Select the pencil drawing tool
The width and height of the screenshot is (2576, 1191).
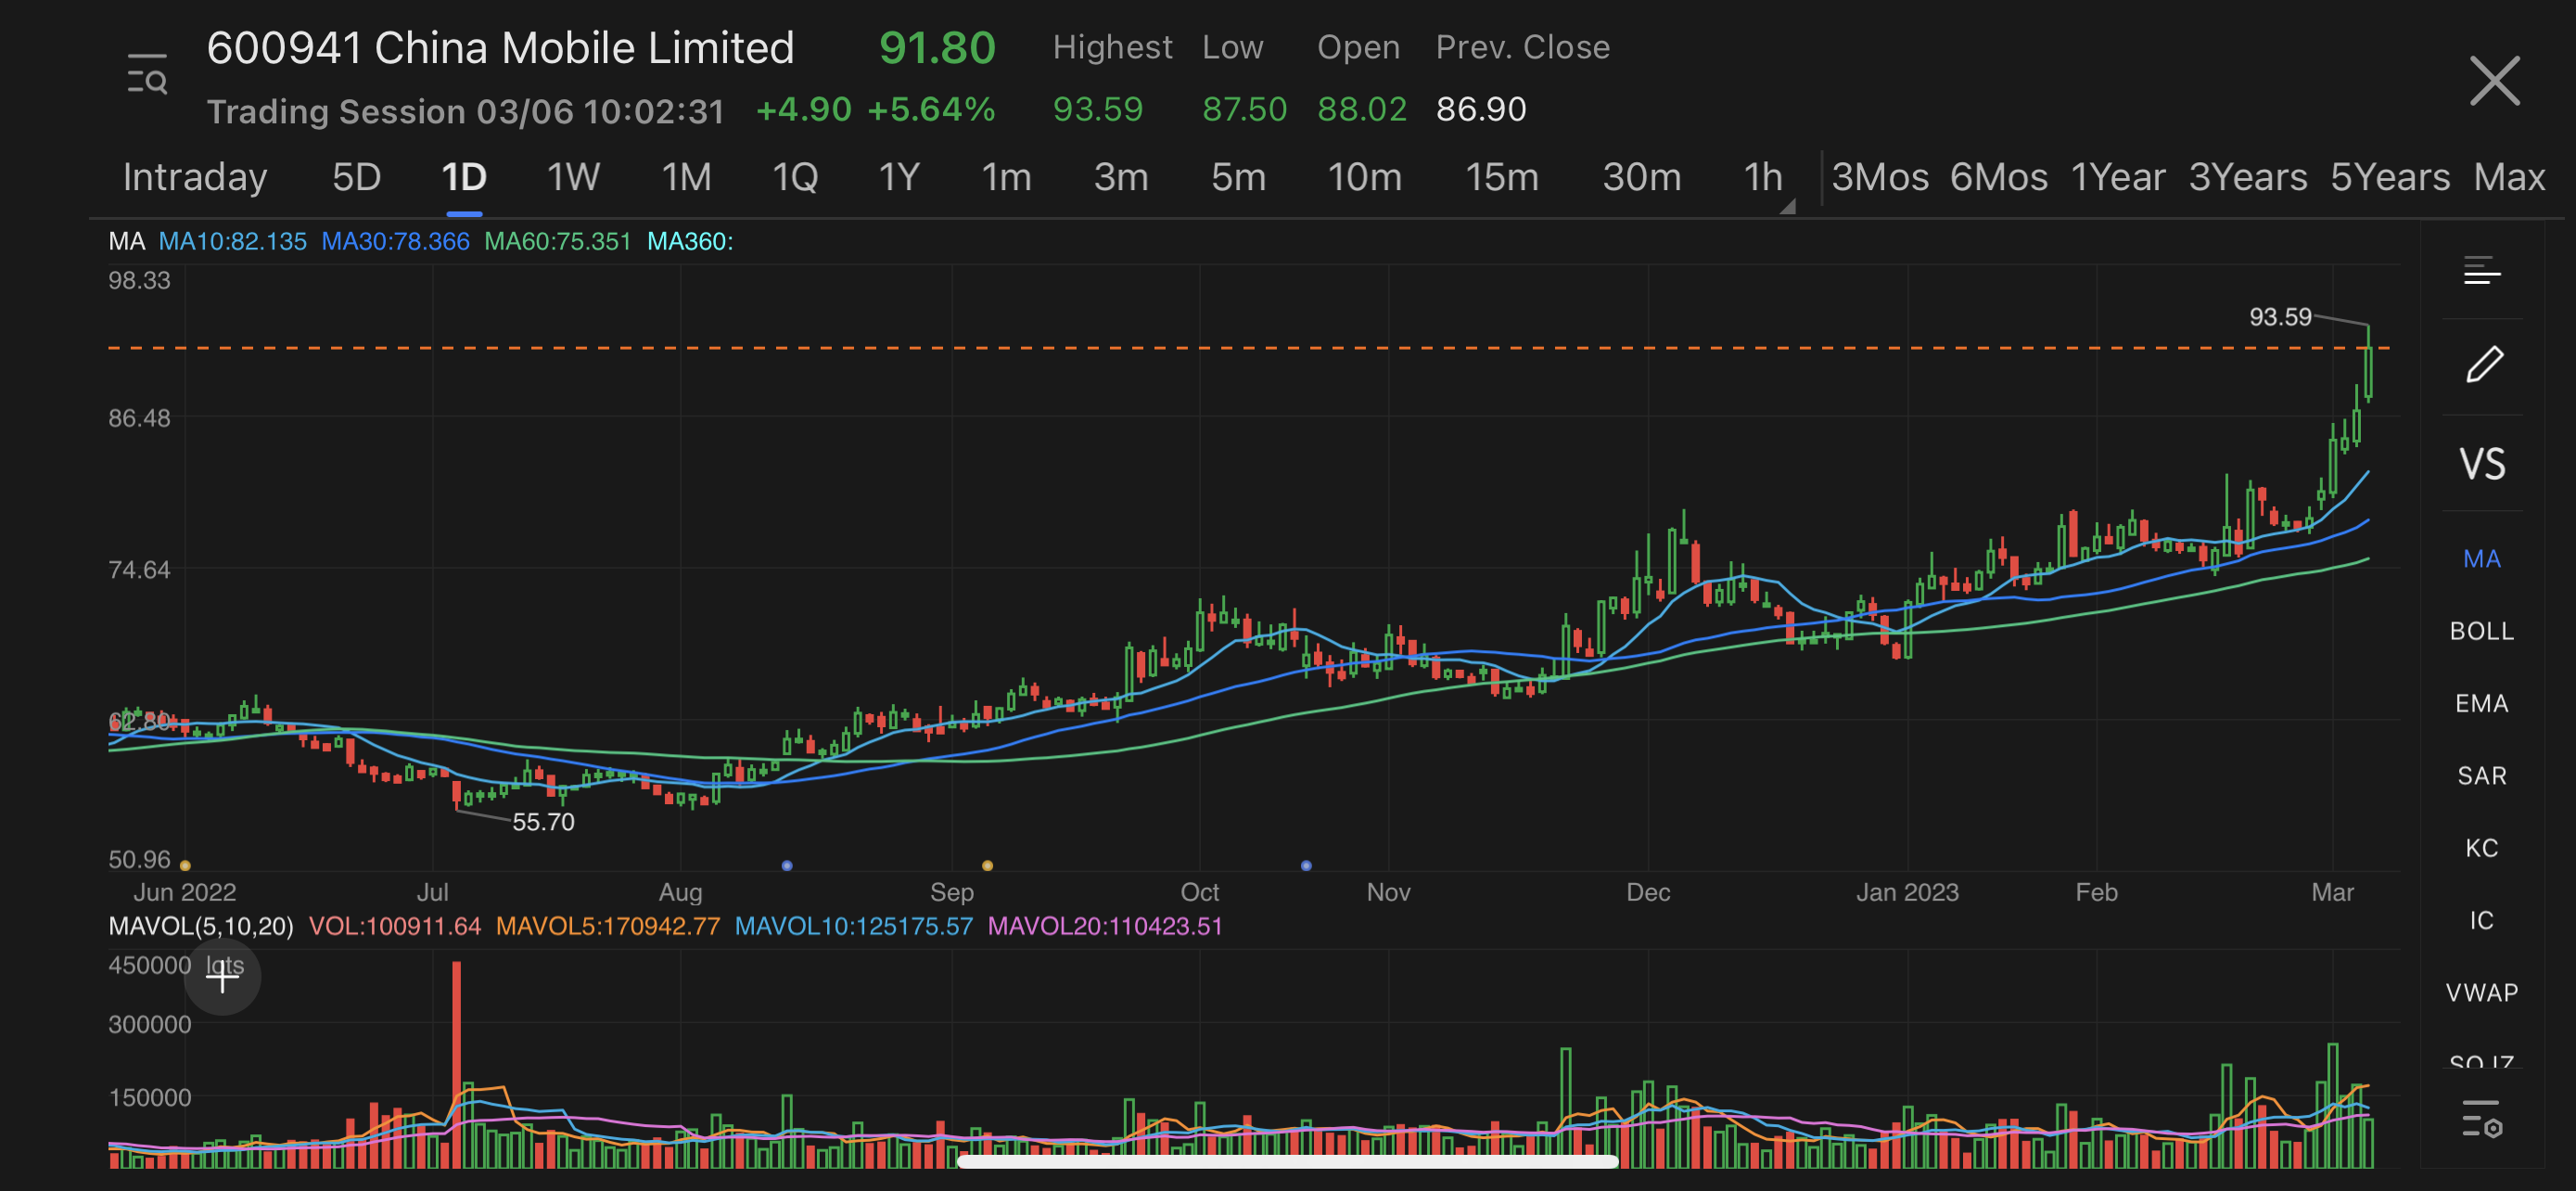[x=2483, y=365]
